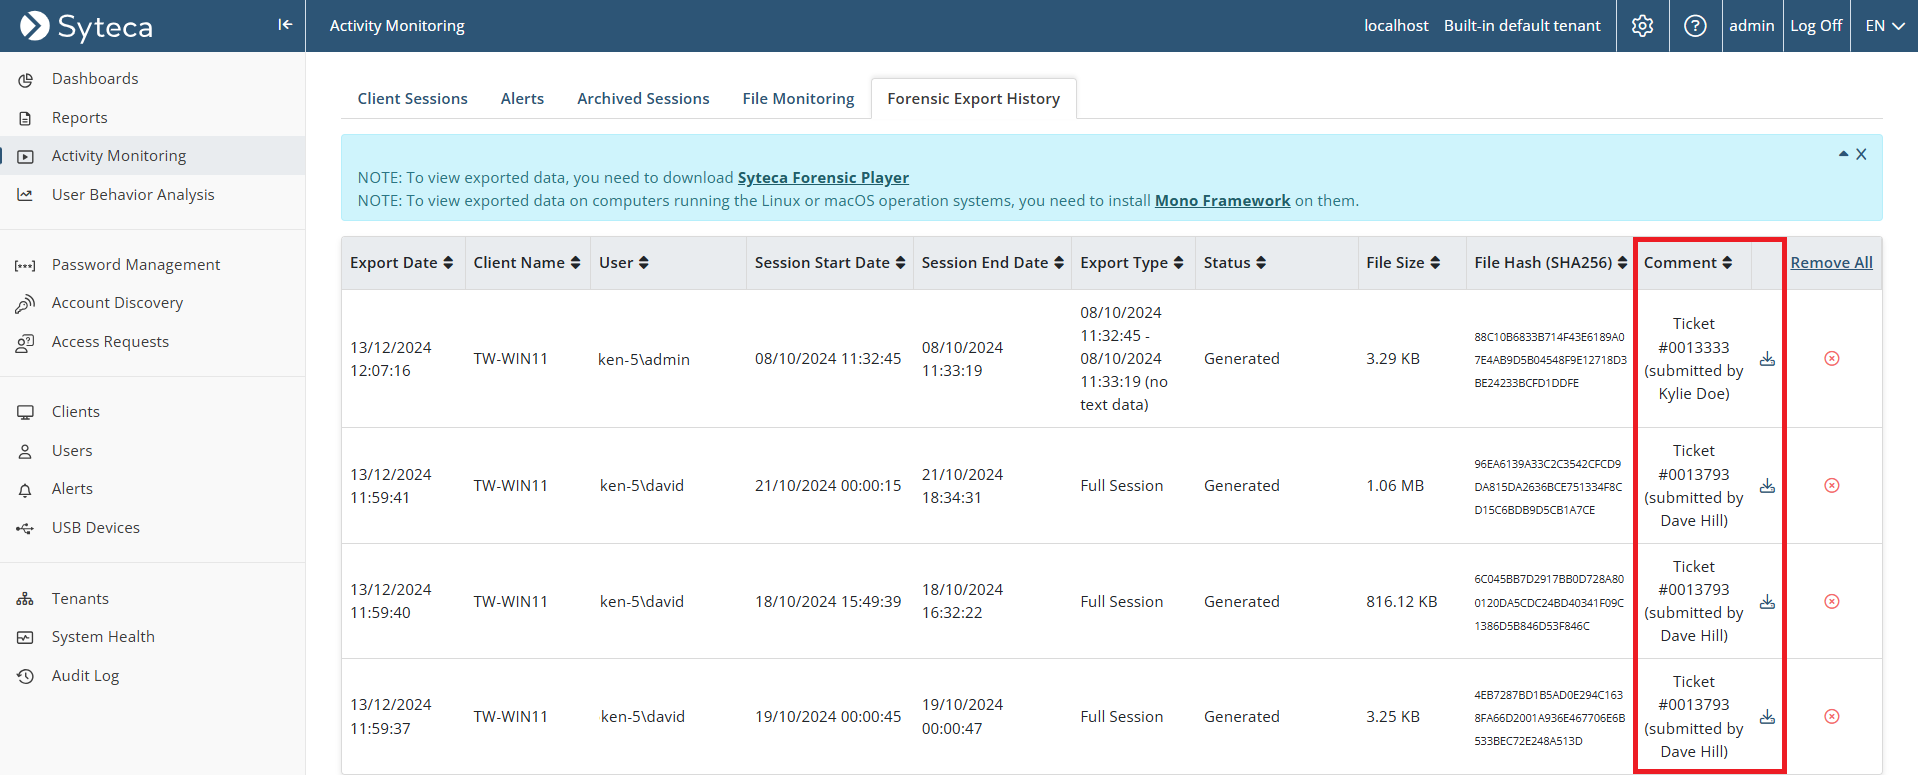This screenshot has width=1918, height=775.
Task: Click the settings gear icon in header
Action: point(1642,26)
